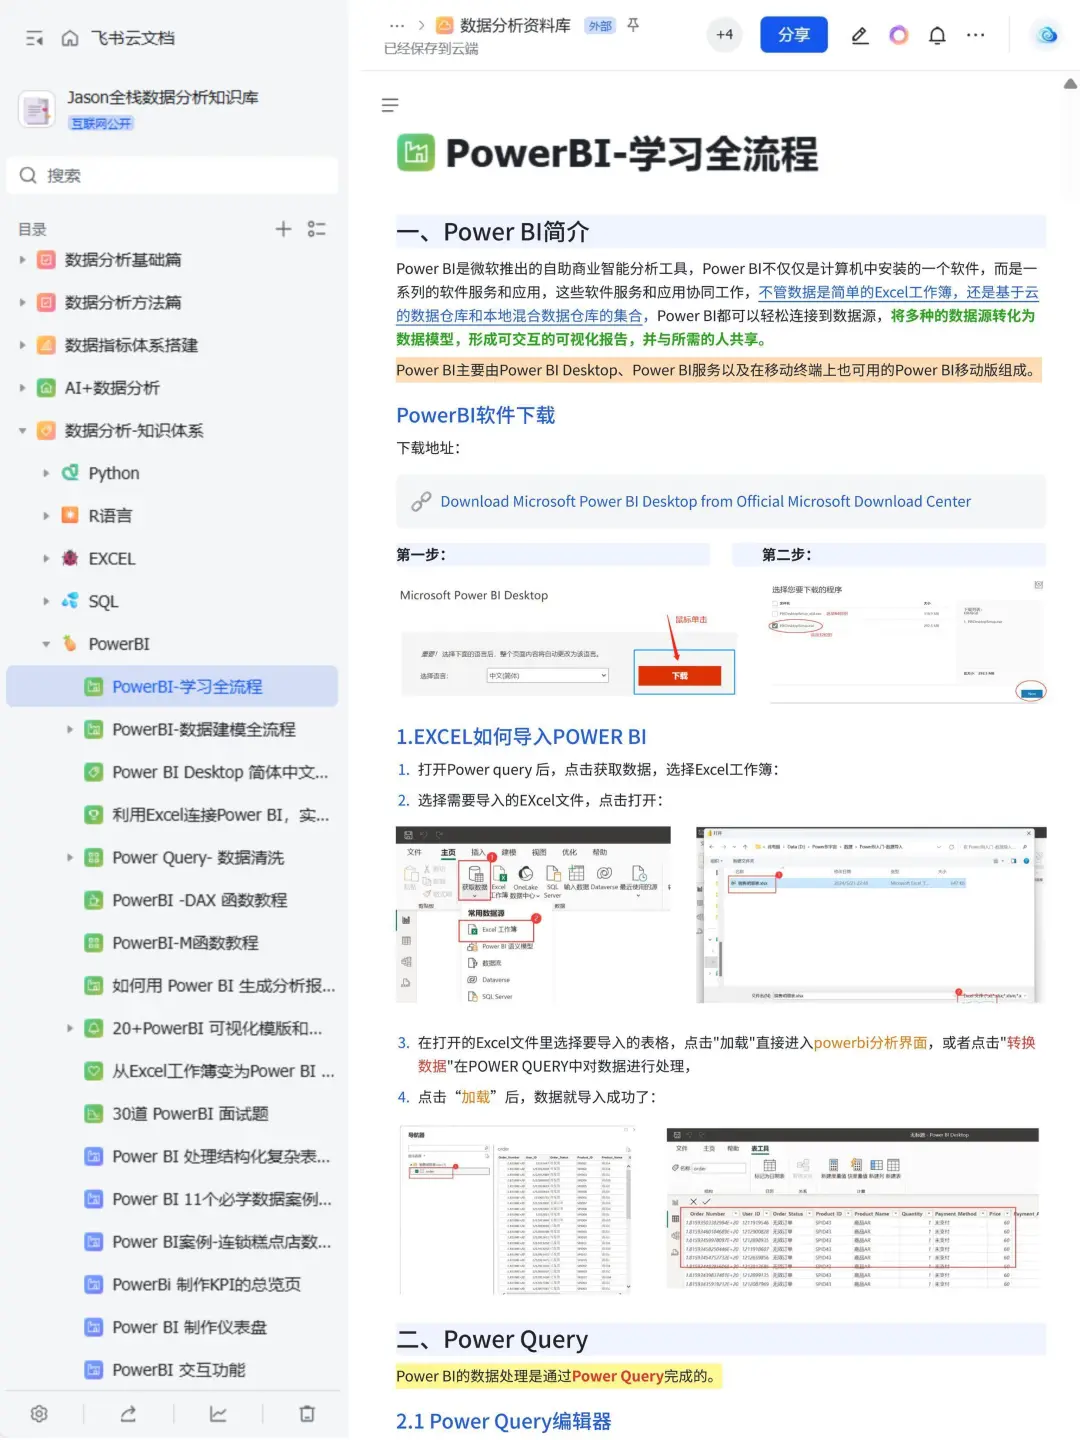The image size is (1080, 1440).
Task: Open the document outline hamburger icon
Action: click(390, 105)
